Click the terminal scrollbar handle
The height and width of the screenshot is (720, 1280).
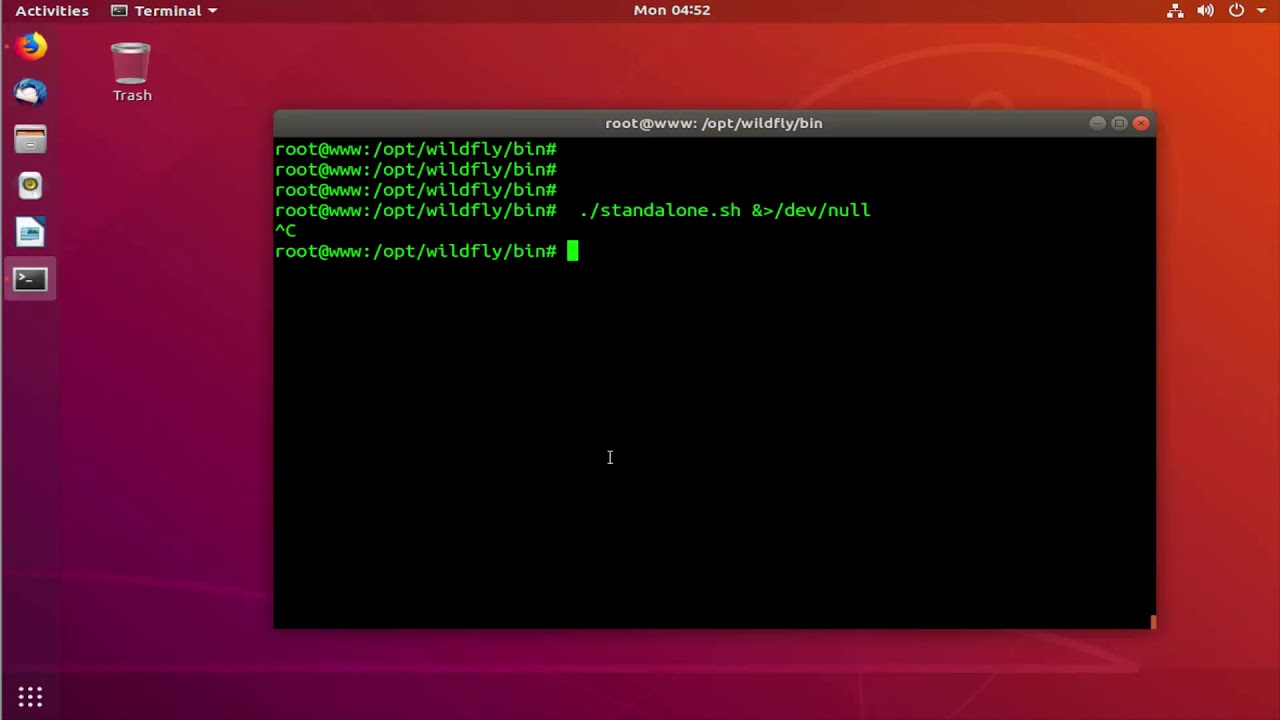(1153, 622)
